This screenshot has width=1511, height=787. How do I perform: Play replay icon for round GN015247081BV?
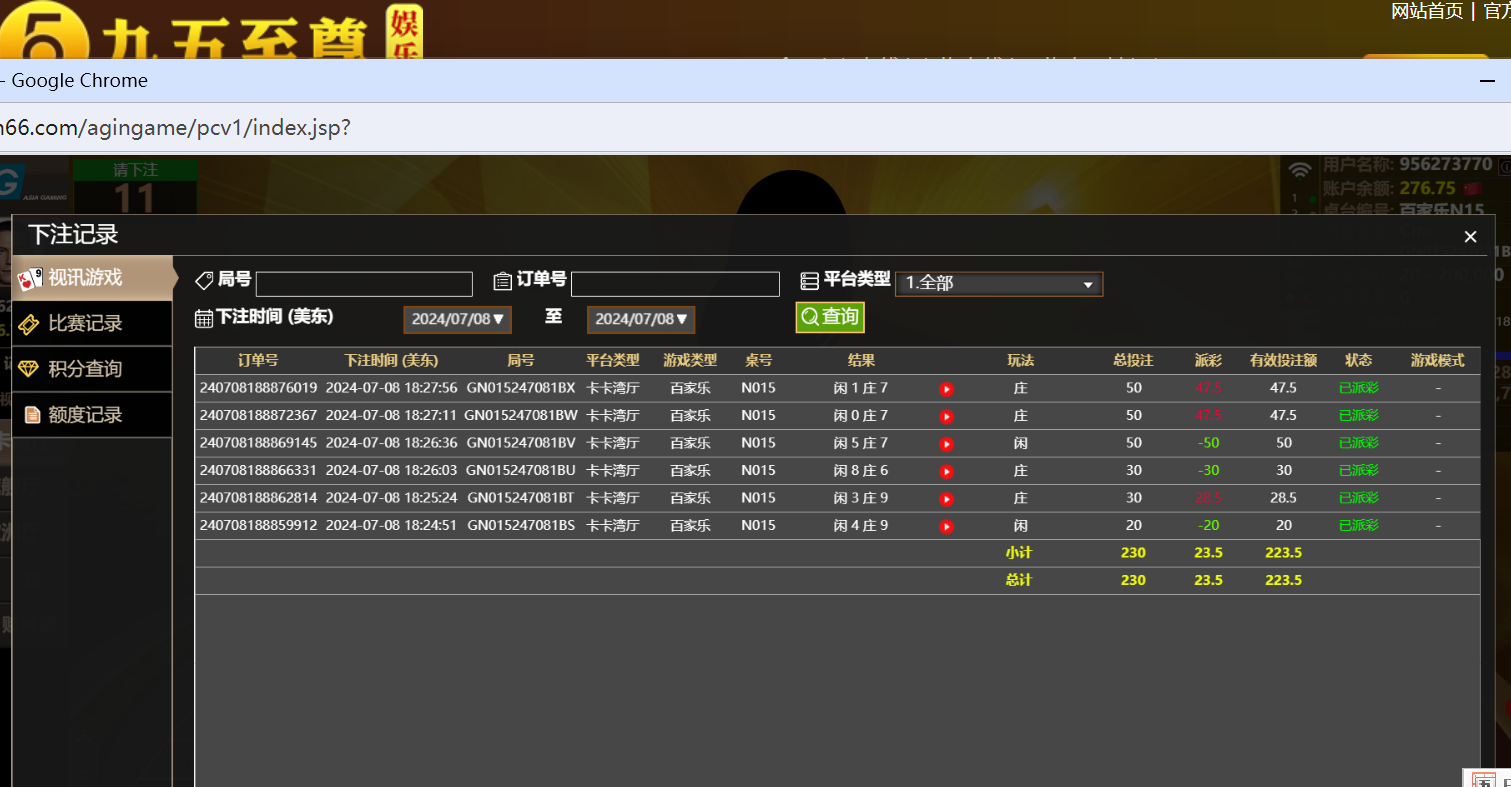946,444
